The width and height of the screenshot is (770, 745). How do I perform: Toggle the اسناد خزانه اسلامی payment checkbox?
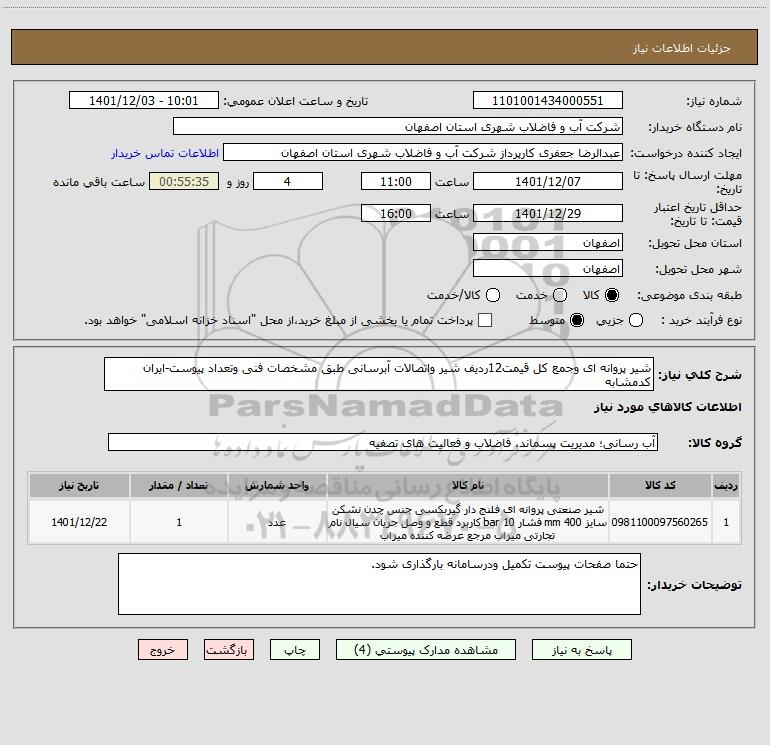[485, 320]
